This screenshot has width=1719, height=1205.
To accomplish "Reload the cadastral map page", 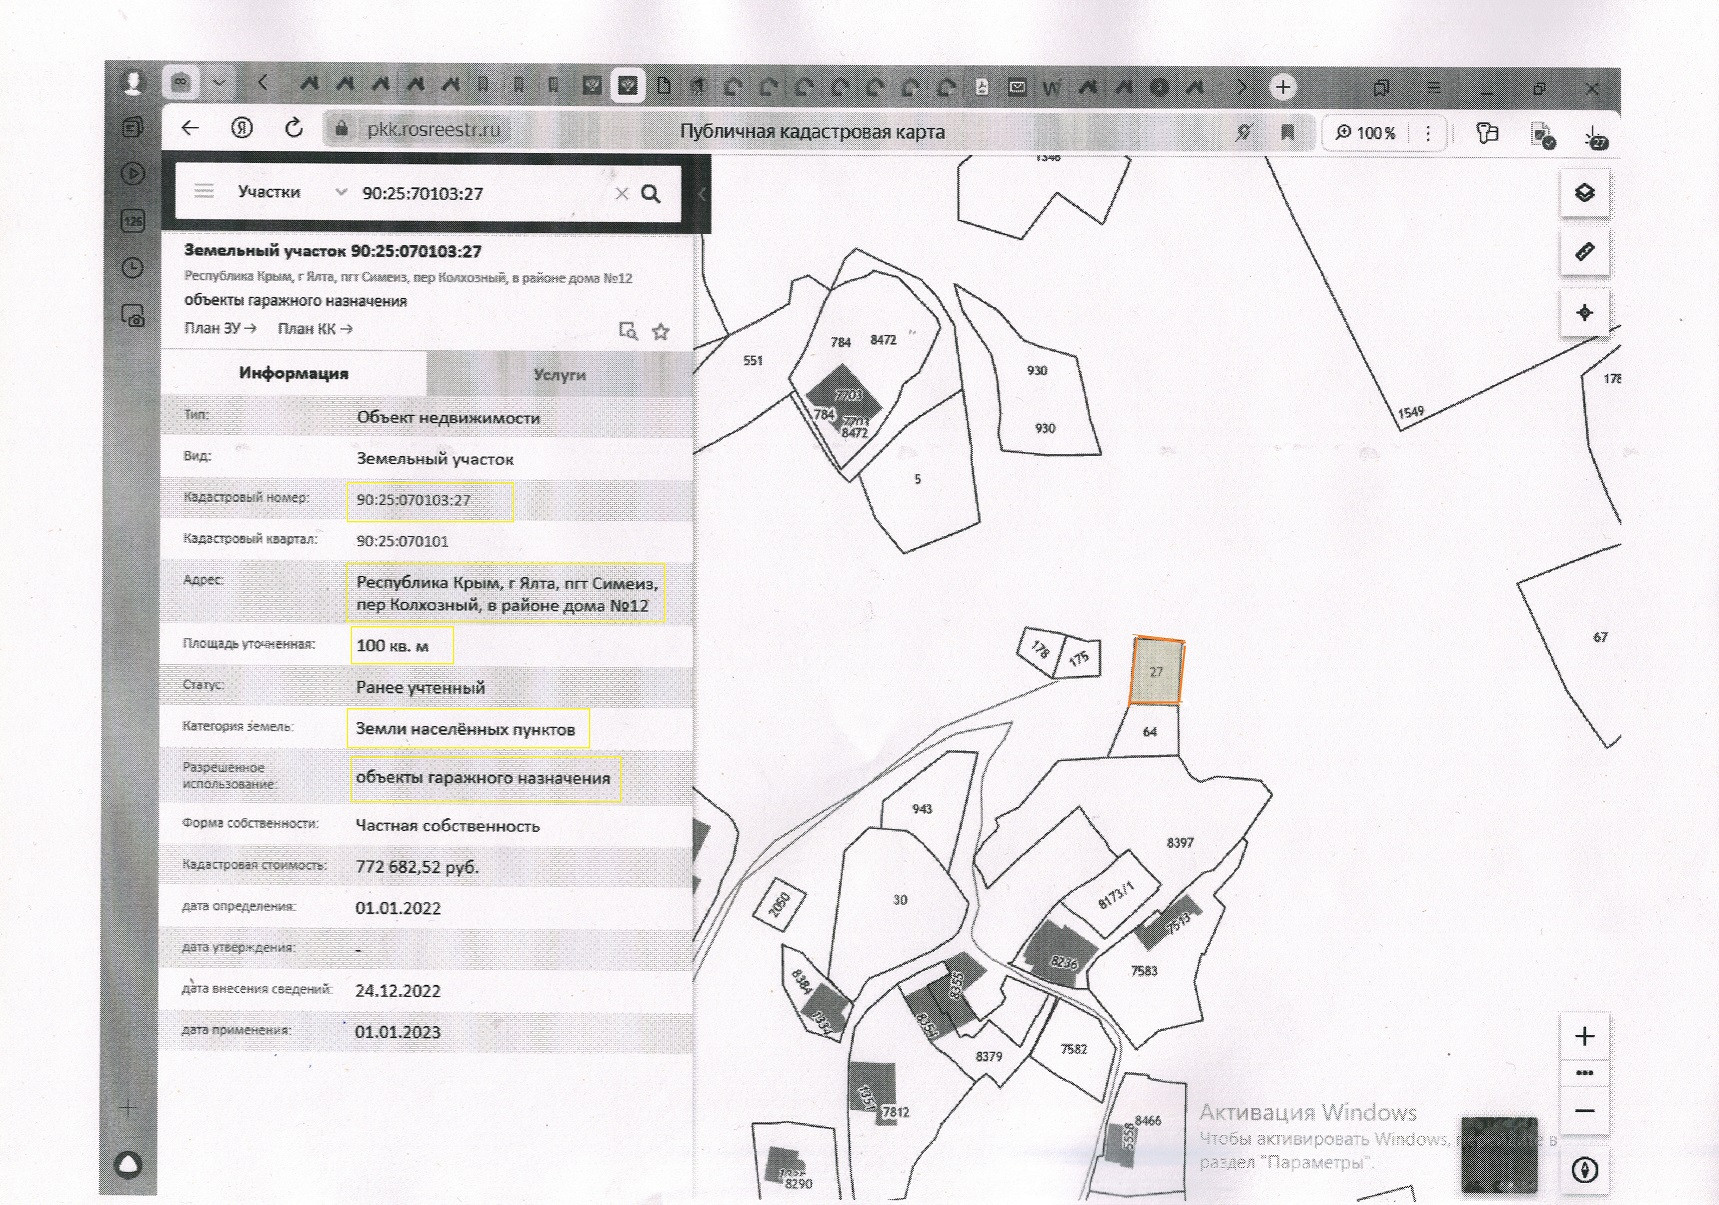I will point(294,128).
